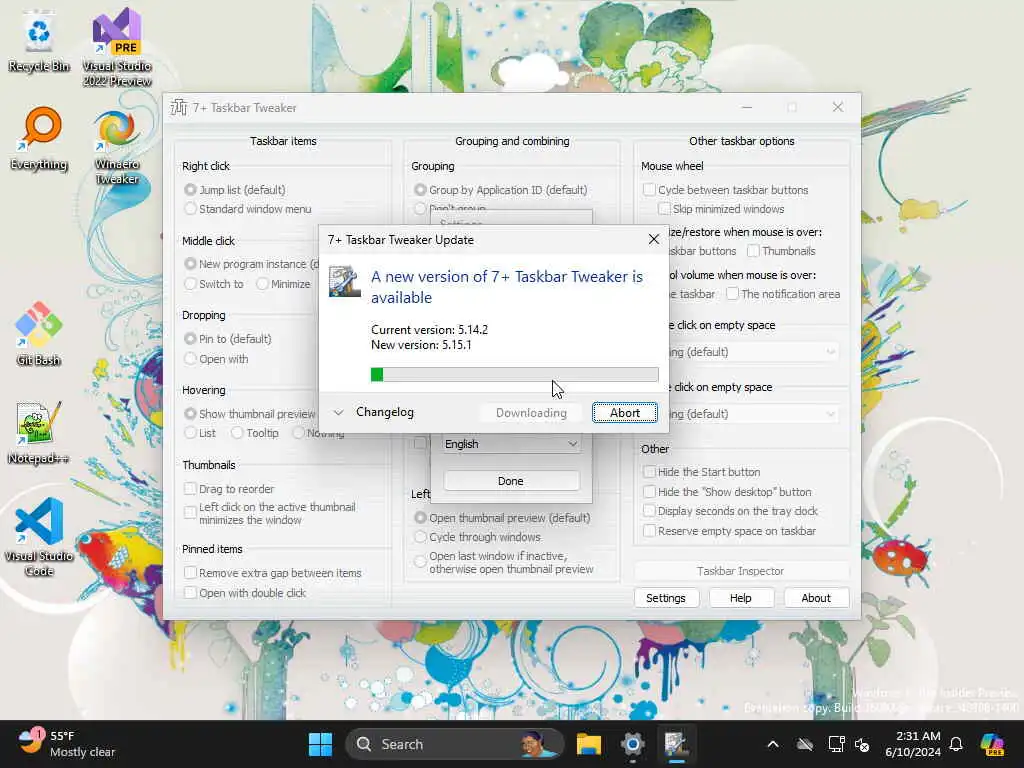This screenshot has width=1024, height=768.
Task: Select Tooltip hovering radio option
Action: (237, 433)
